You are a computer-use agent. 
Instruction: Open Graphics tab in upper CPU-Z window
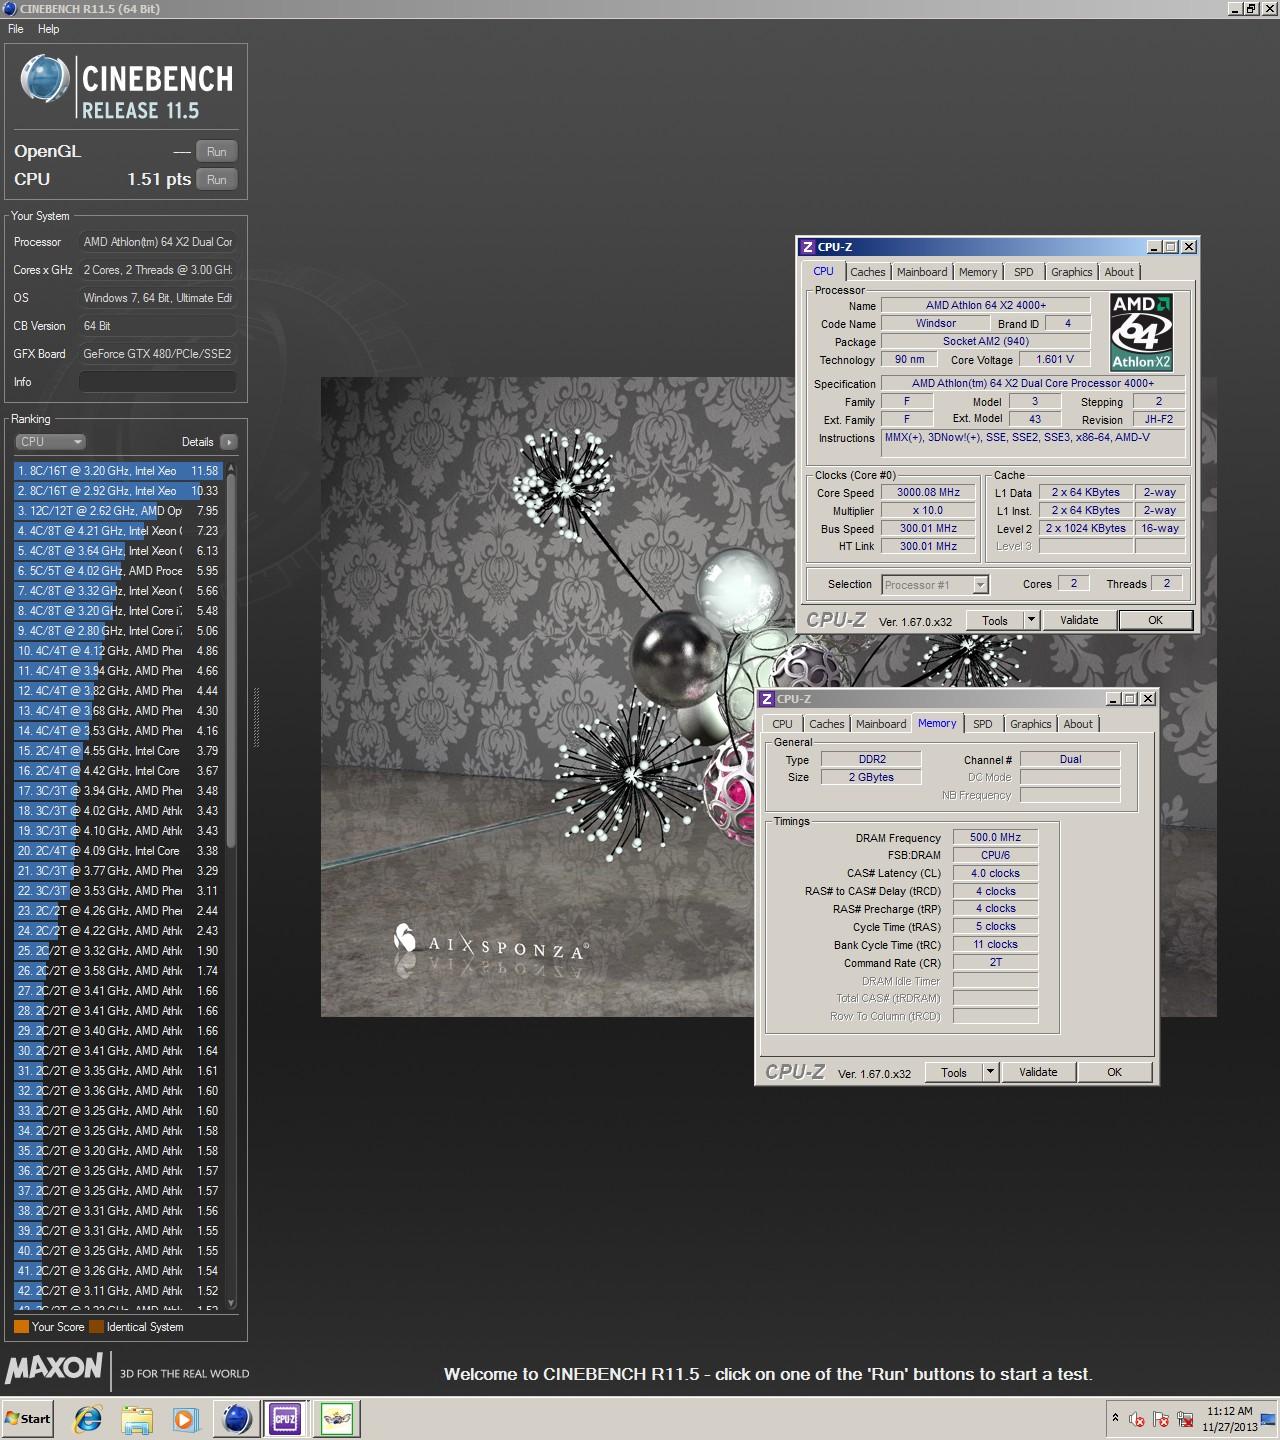[x=1072, y=272]
